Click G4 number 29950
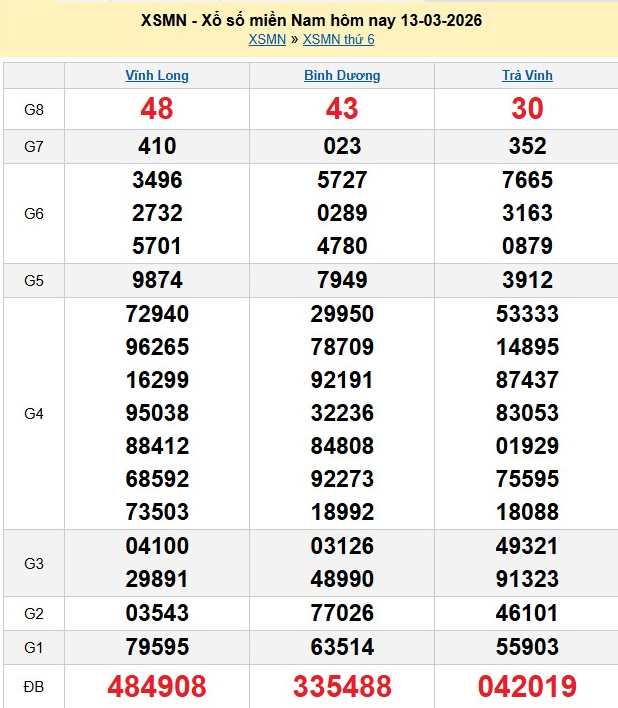 342,314
